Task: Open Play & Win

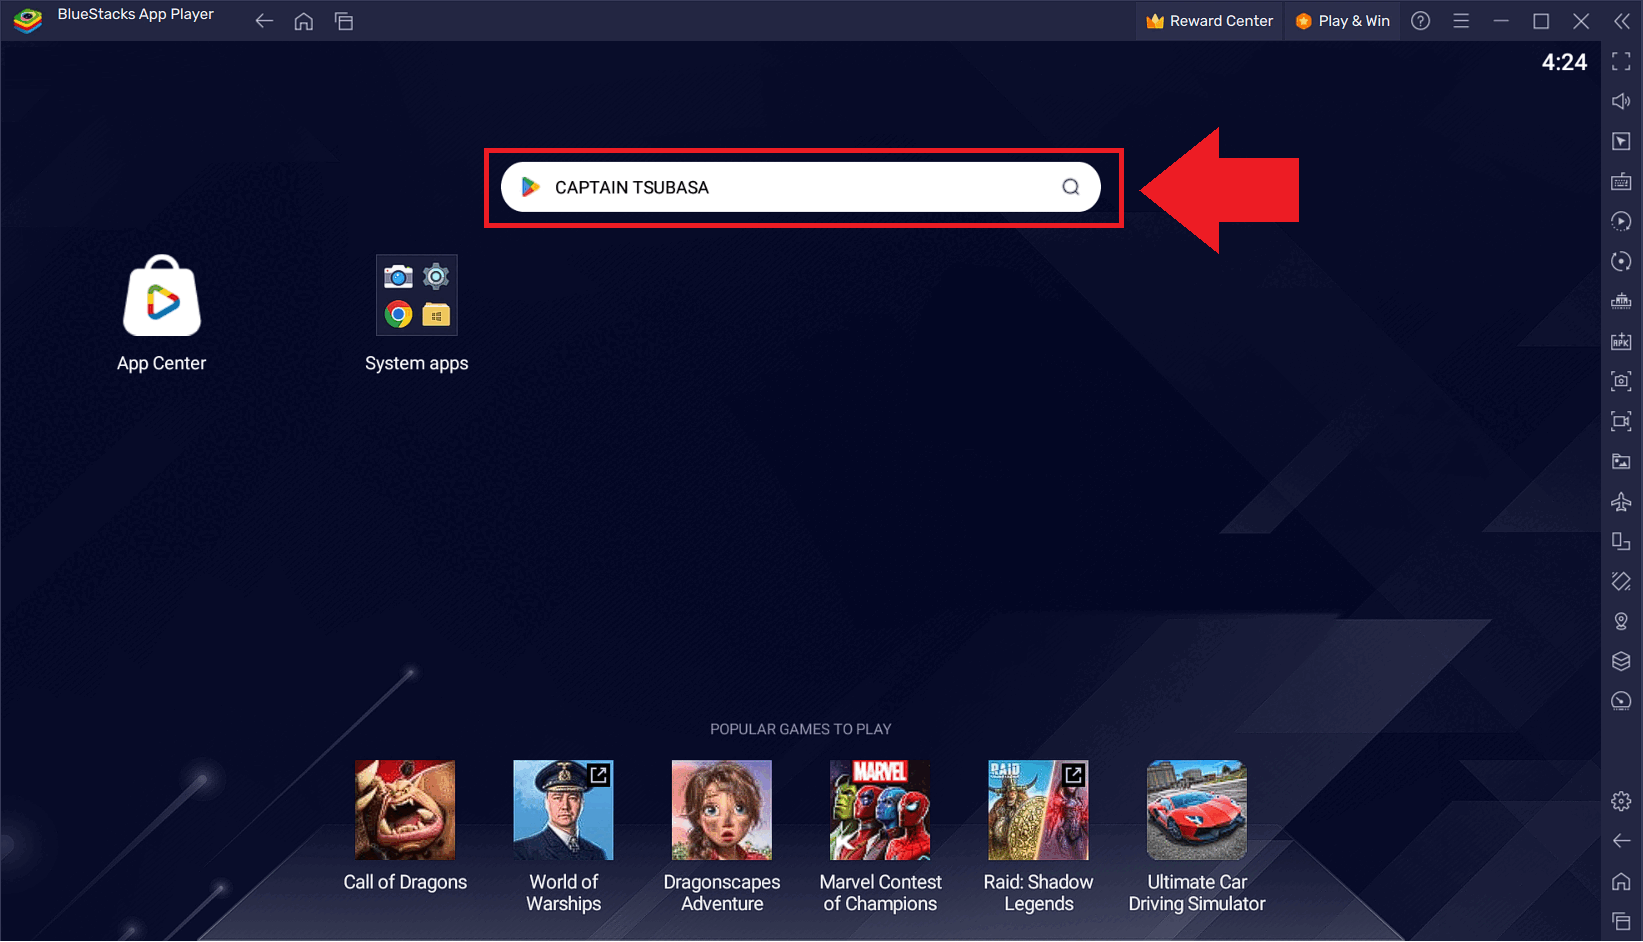Action: click(x=1342, y=21)
